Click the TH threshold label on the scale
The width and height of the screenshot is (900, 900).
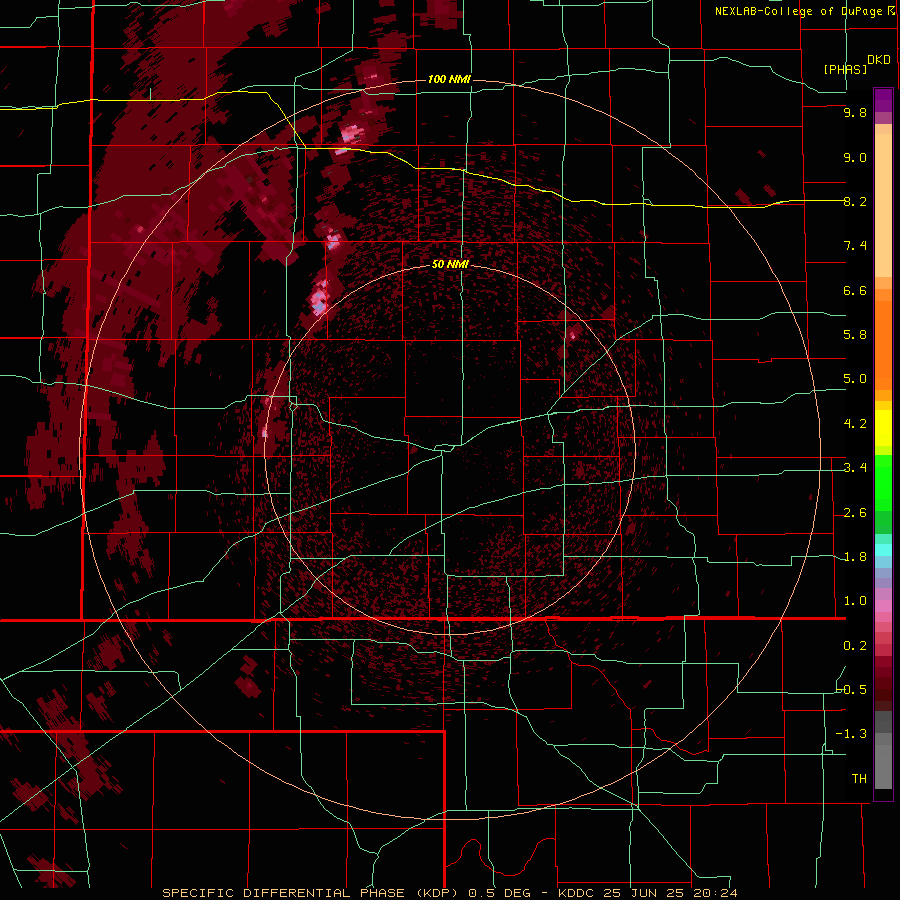(859, 779)
